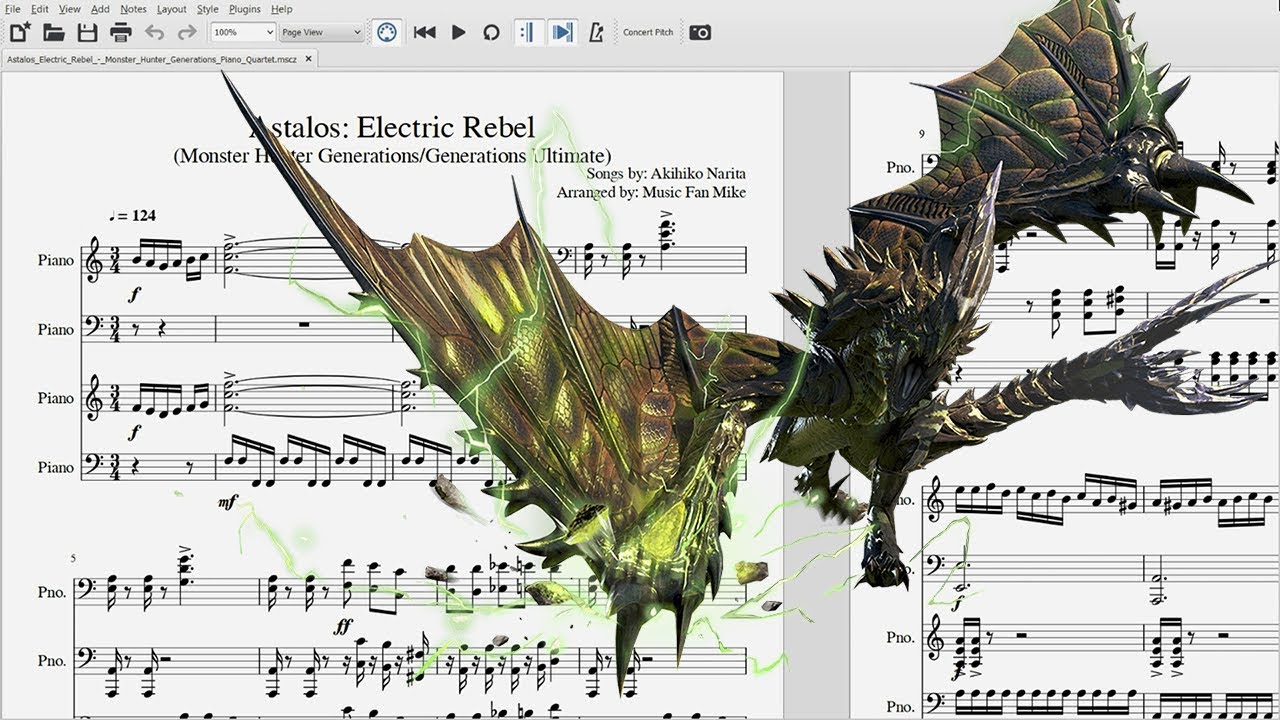1280x720 pixels.
Task: Undo the last action
Action: point(154,32)
